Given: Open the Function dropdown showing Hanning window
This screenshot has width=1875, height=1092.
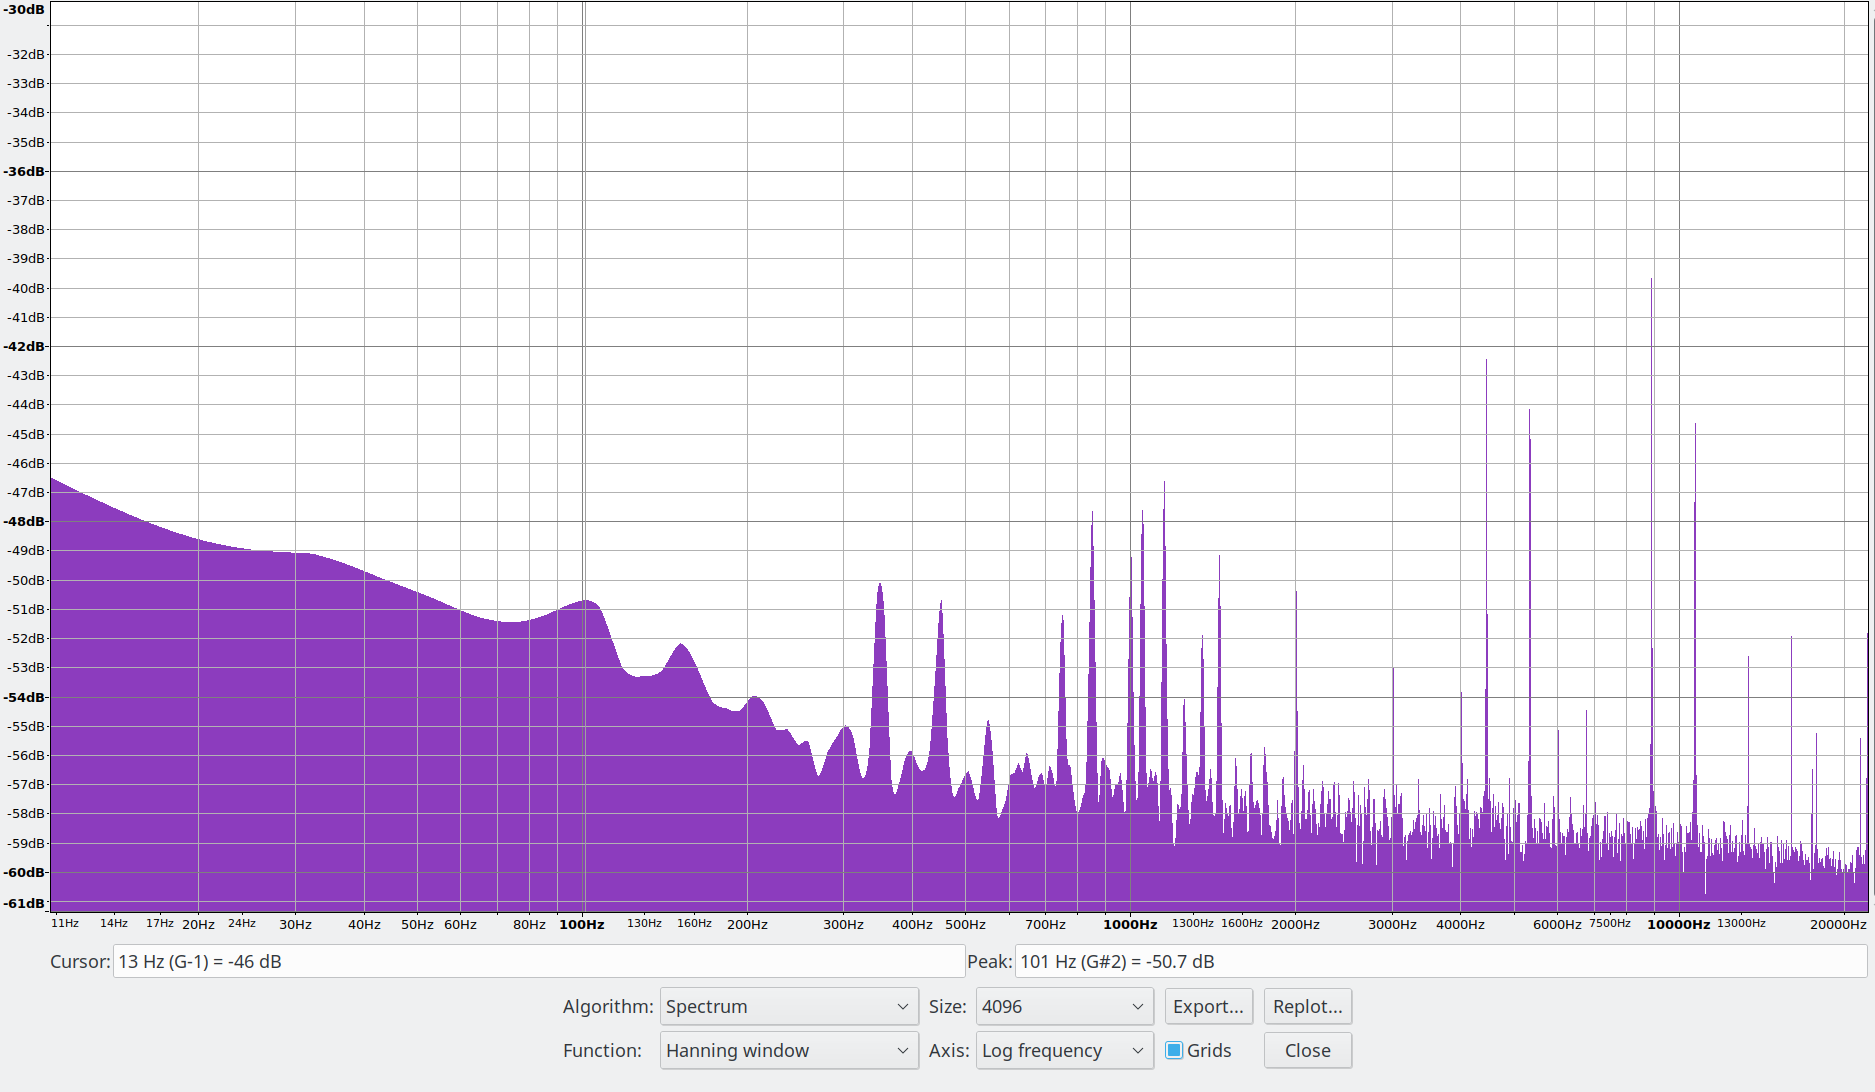Looking at the screenshot, I should click(x=788, y=1050).
